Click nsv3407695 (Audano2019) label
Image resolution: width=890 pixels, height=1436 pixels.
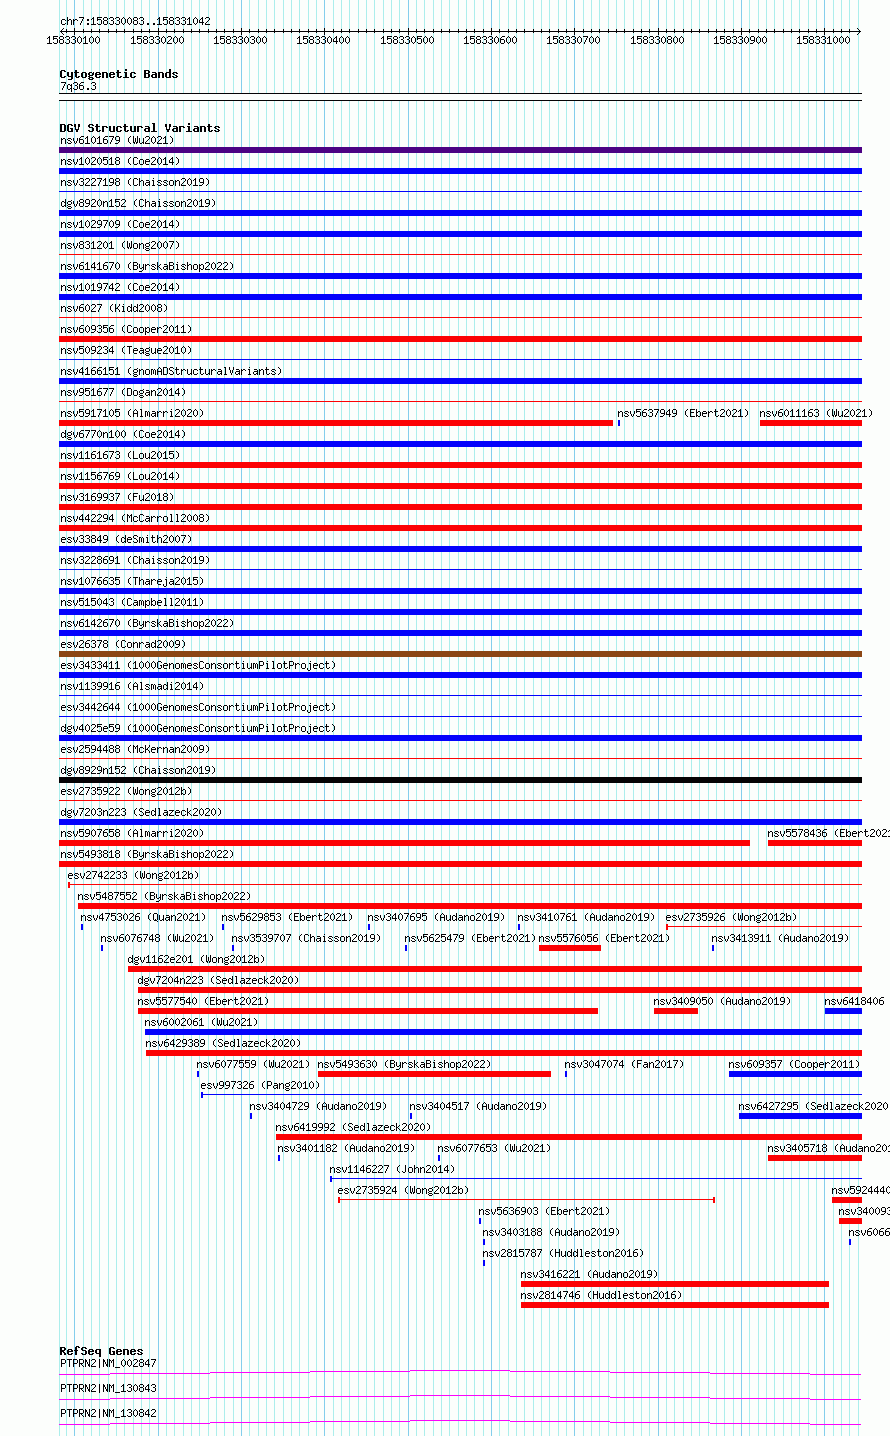pyautogui.click(x=436, y=917)
